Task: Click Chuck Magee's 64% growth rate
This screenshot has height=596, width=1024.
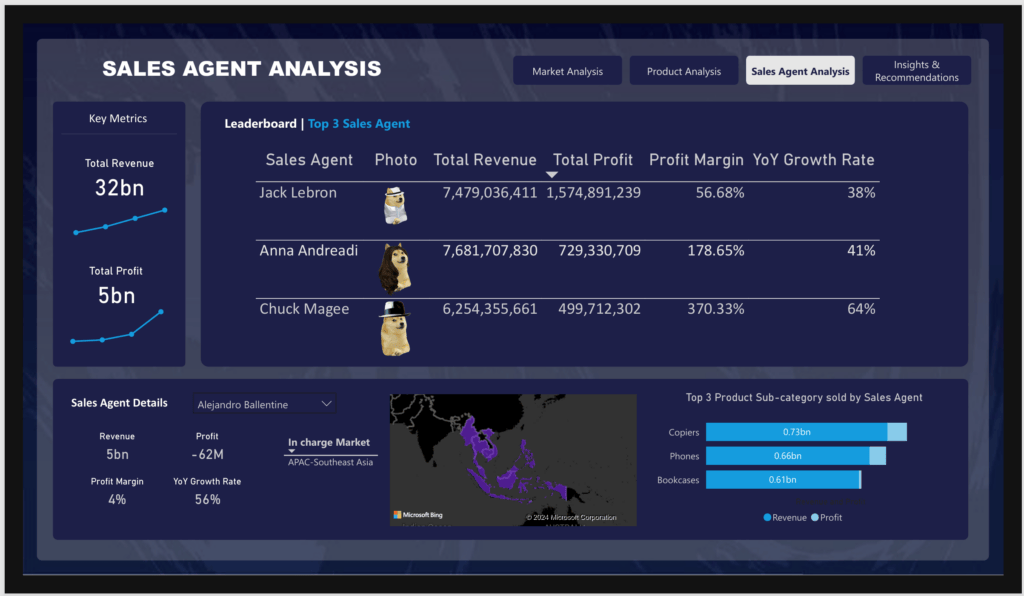Action: tap(861, 309)
